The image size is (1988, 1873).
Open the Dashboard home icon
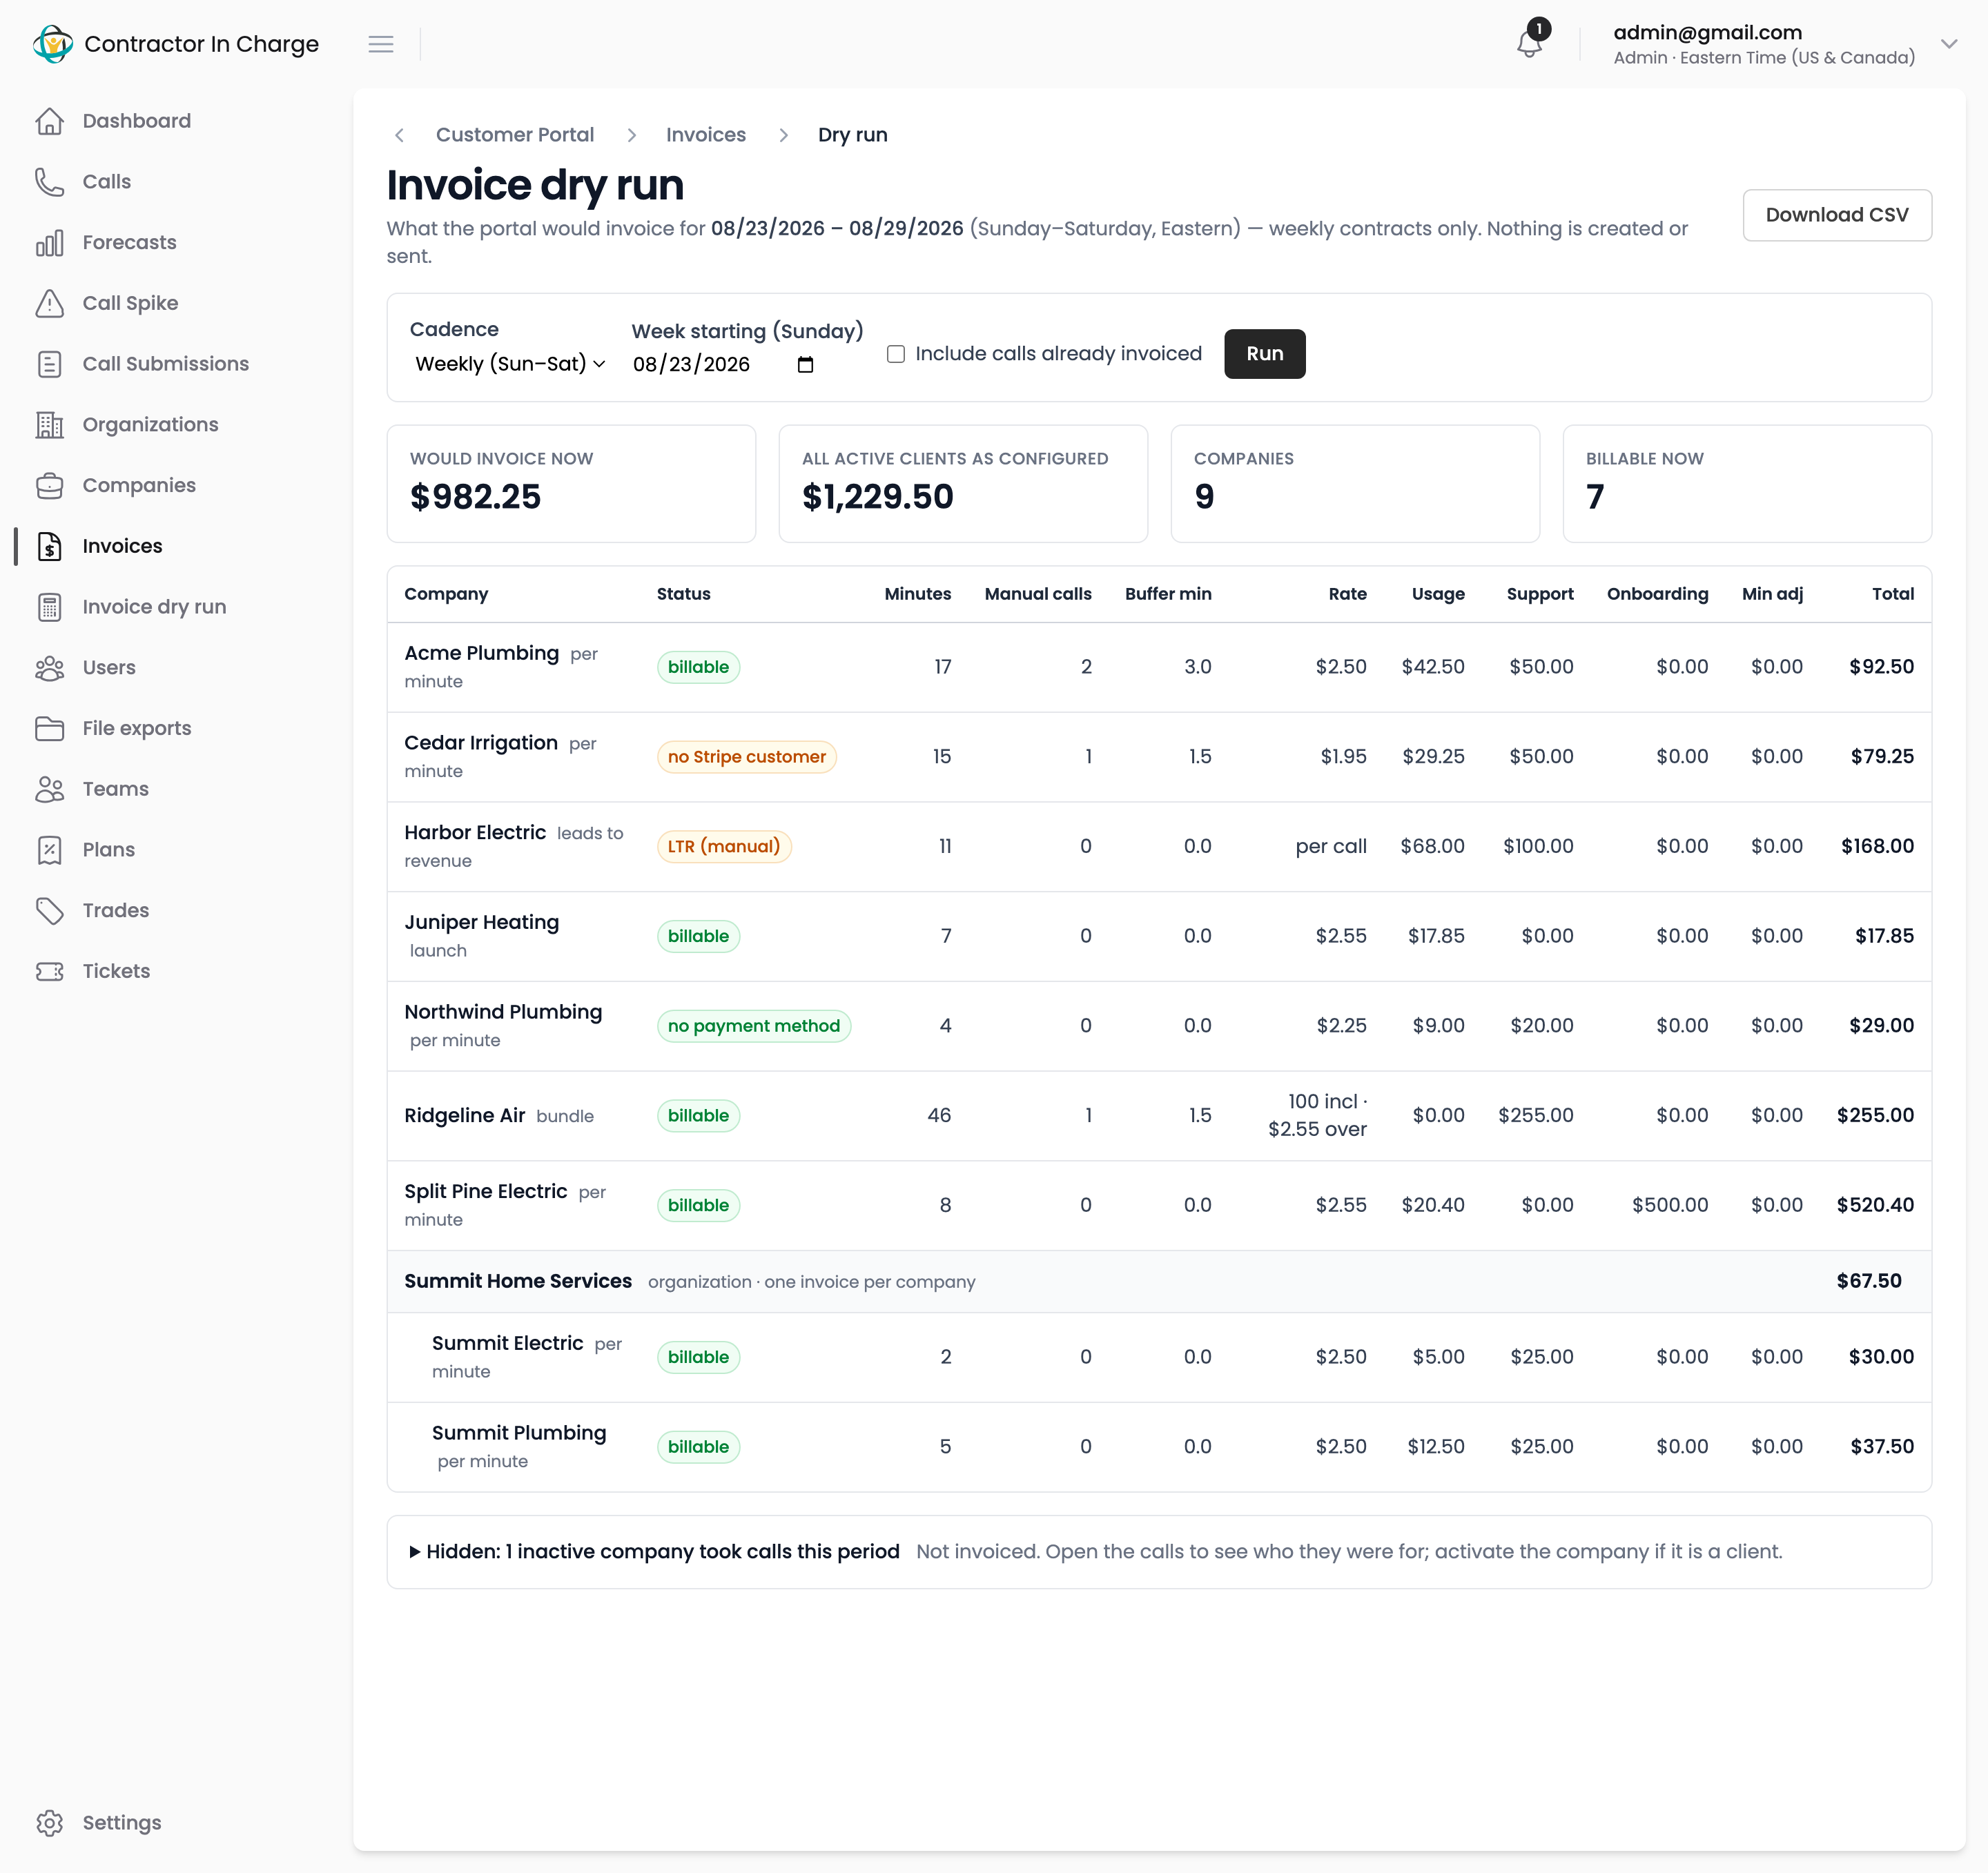pyautogui.click(x=49, y=121)
